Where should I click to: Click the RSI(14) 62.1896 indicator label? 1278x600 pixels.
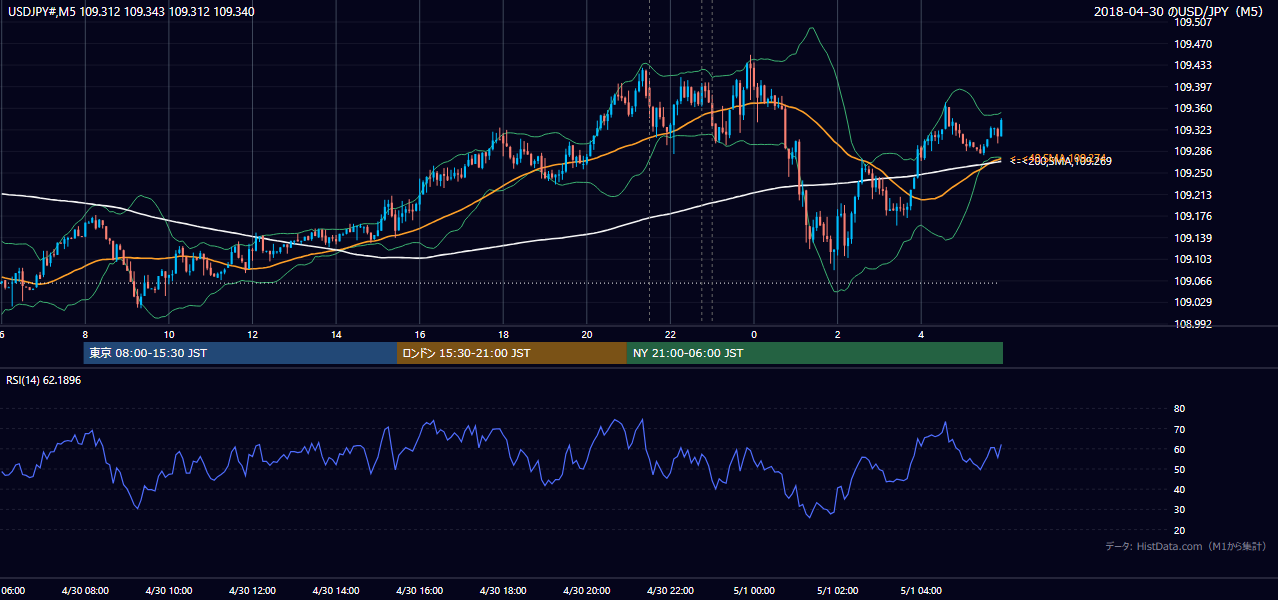(44, 380)
